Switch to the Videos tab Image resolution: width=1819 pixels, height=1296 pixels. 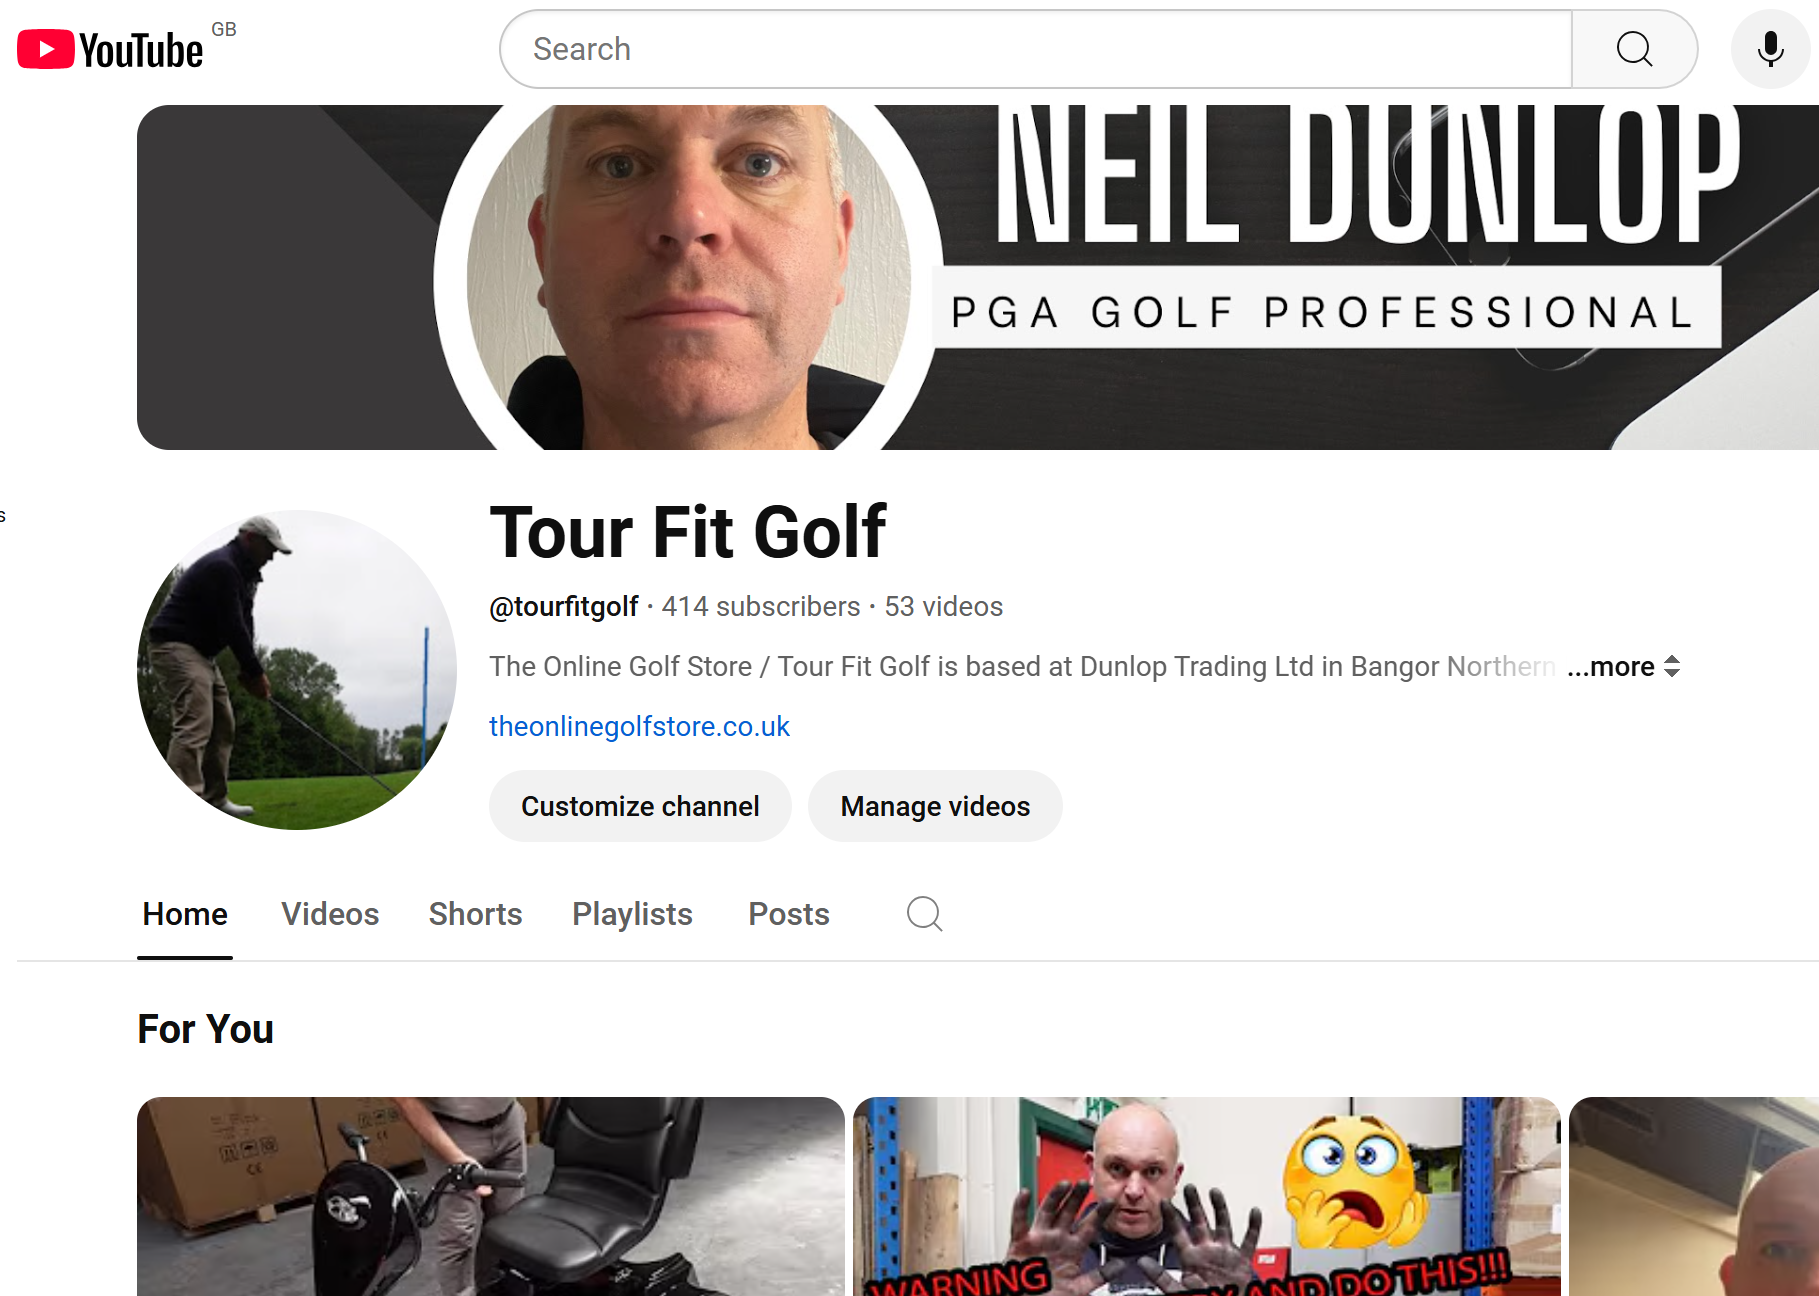(330, 914)
